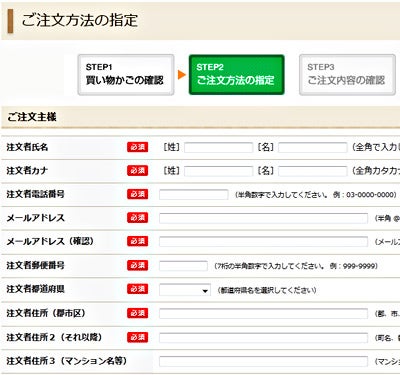Click the 注文者カナ 名 input field
The width and height of the screenshot is (400, 375).
[313, 171]
